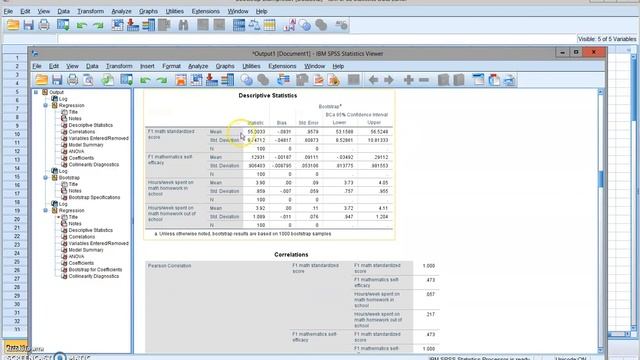Click Viewer scrollbar up arrow

(600, 92)
